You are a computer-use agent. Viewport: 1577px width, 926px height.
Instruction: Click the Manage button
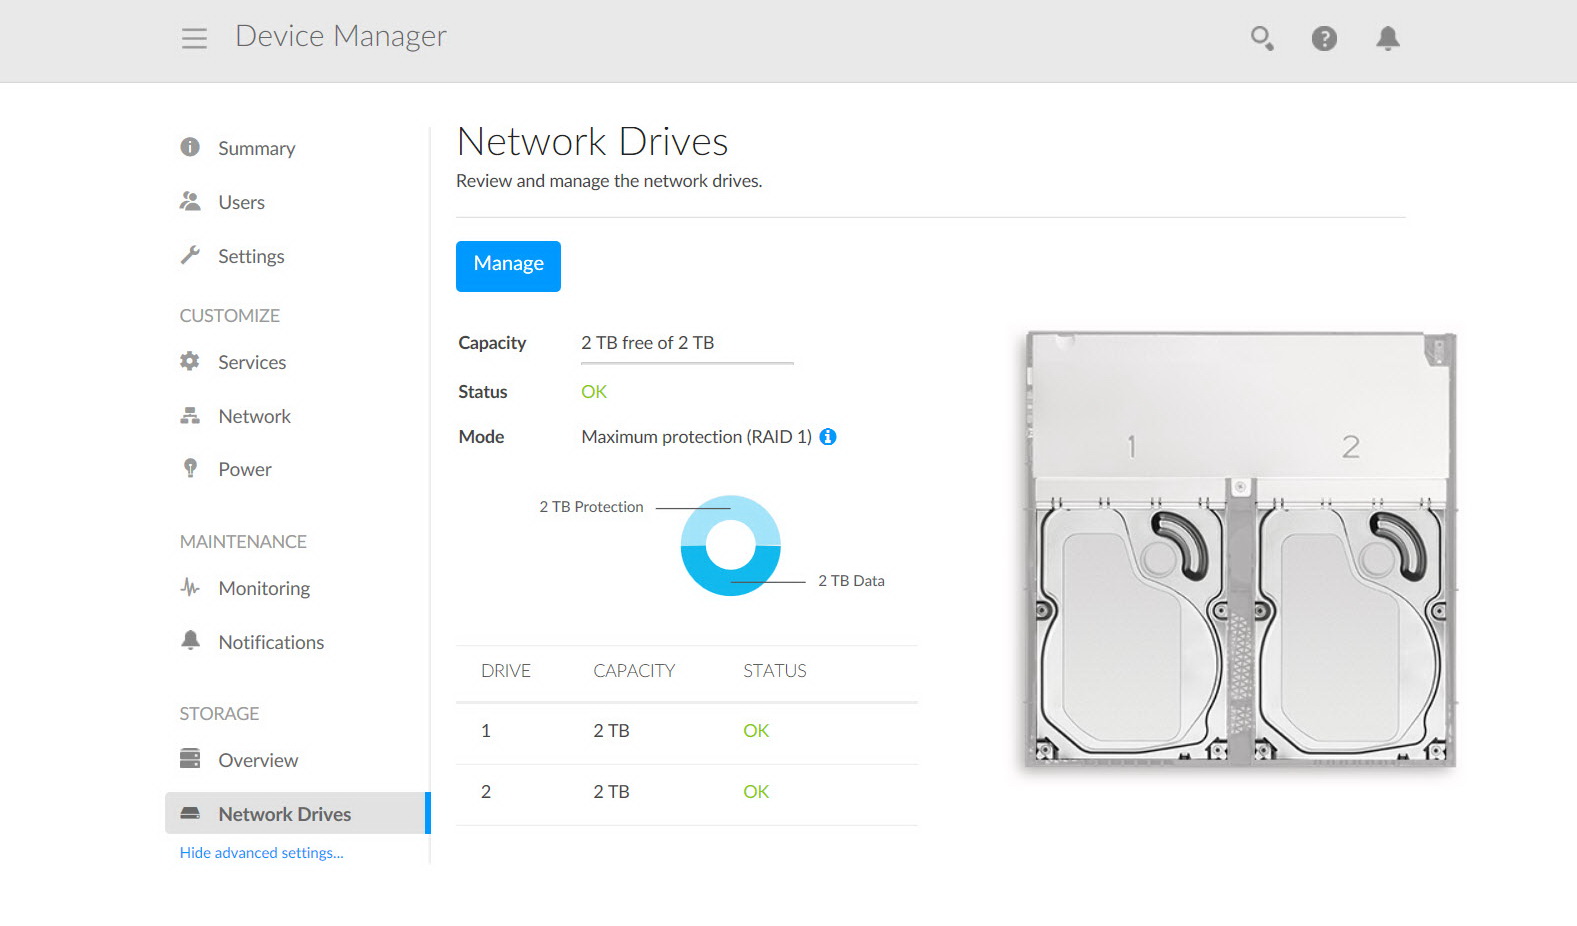coord(508,266)
